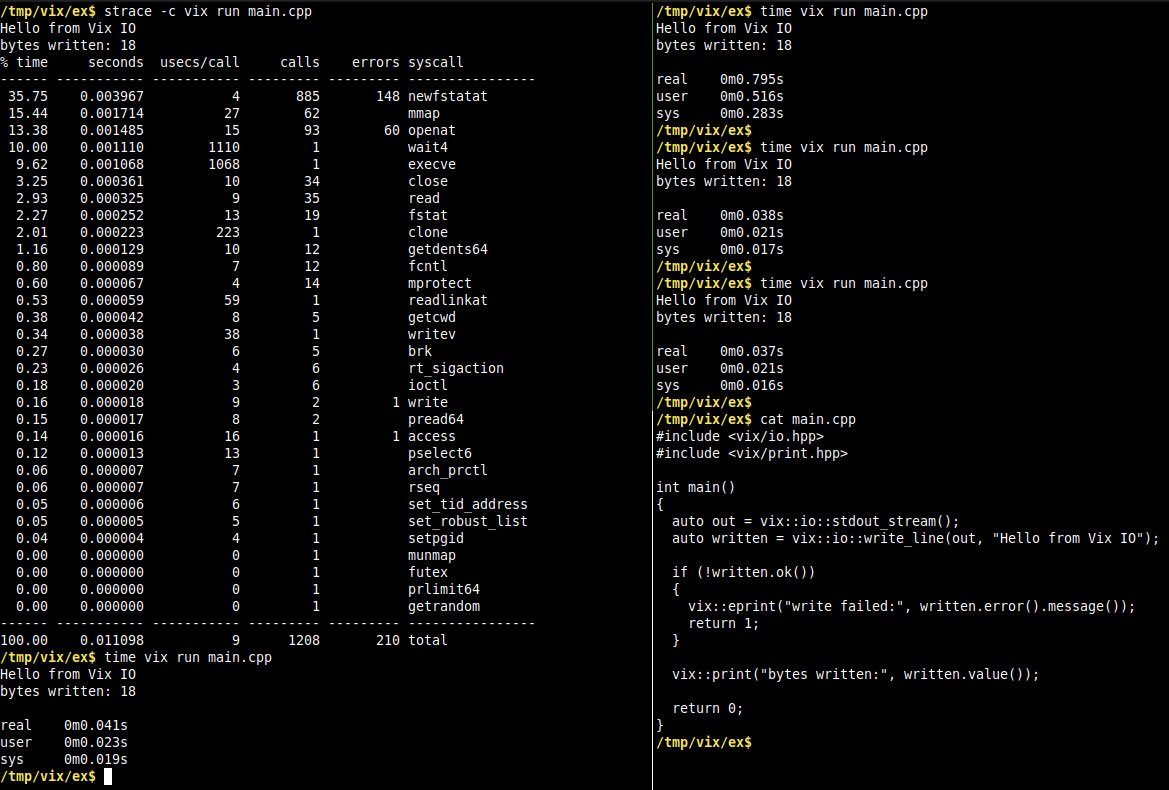Screen dimensions: 1169x790
Task: Click the 'write_line' code line
Action: [x=916, y=538]
